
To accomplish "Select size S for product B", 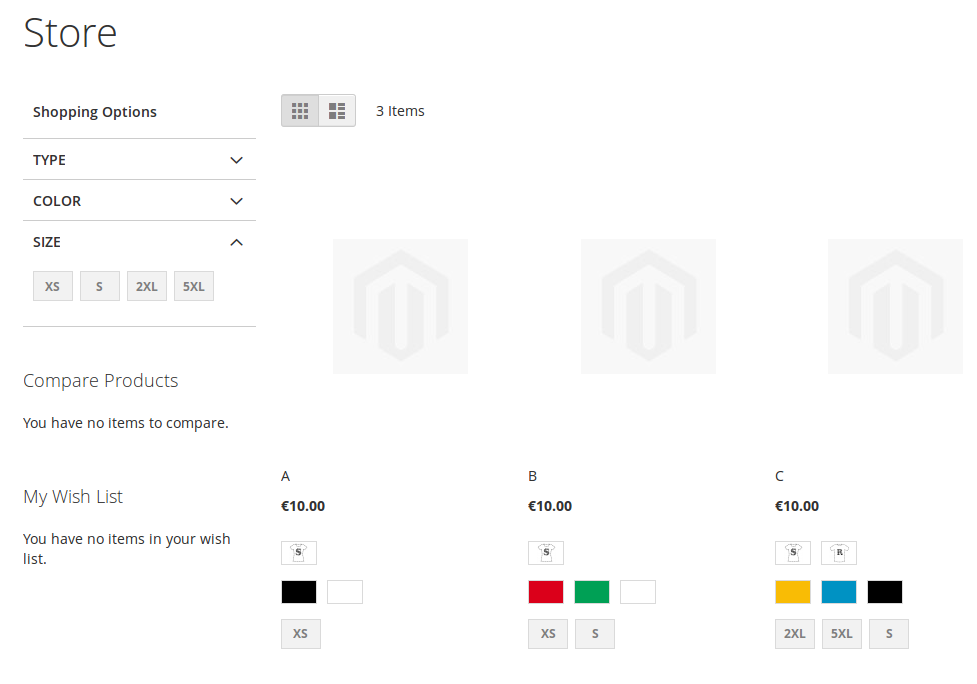I will click(594, 633).
